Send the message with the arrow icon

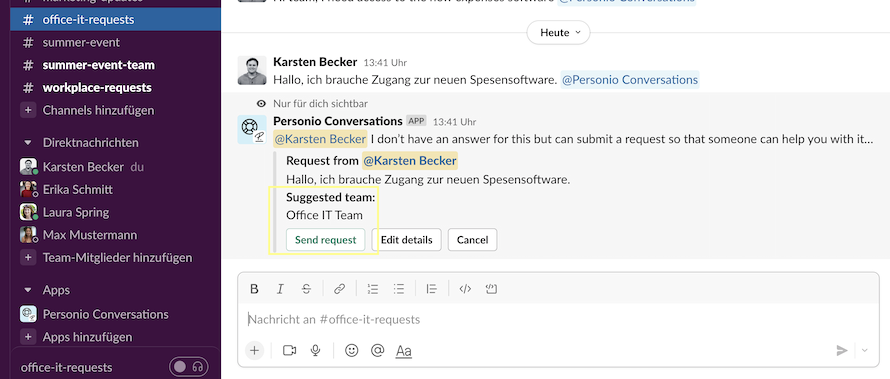[842, 351]
